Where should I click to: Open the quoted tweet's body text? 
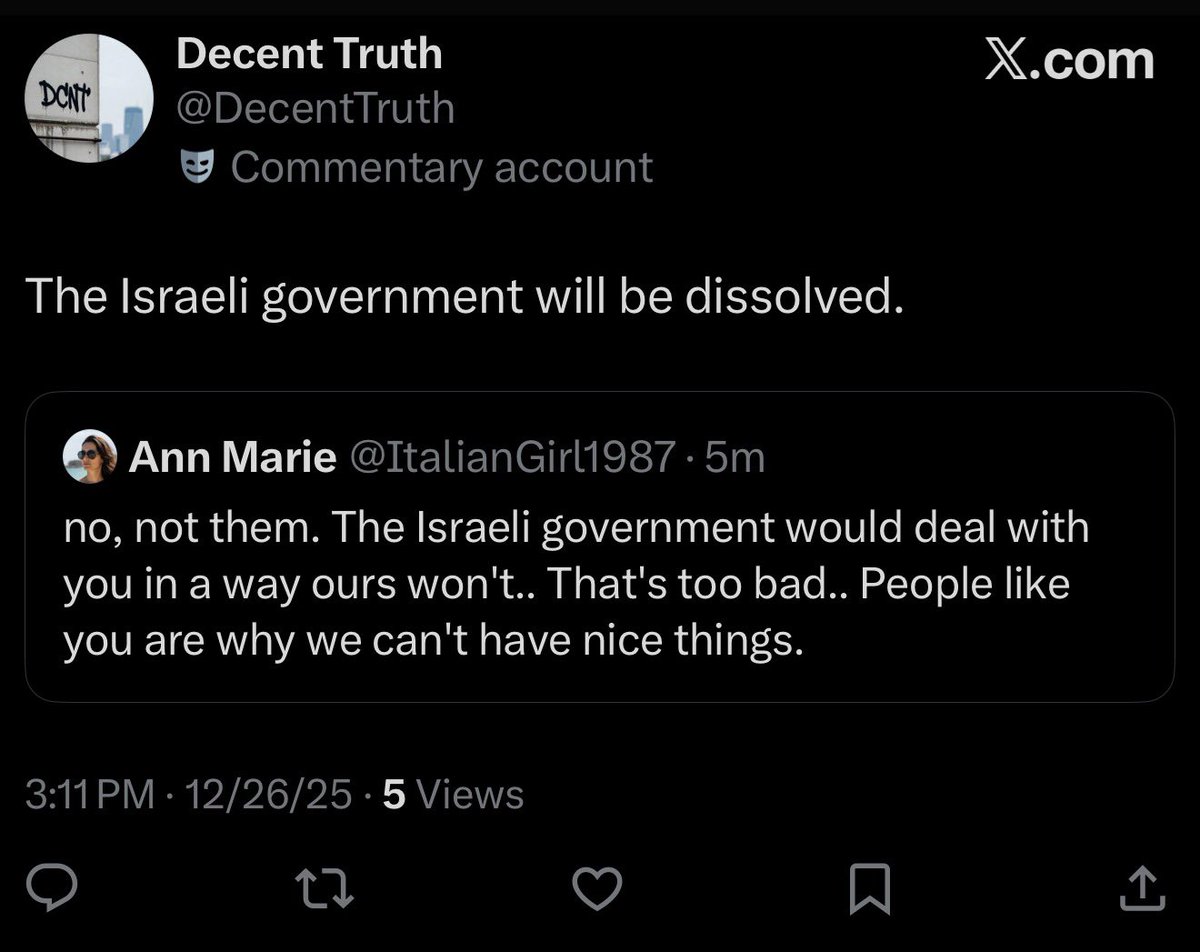pos(575,585)
